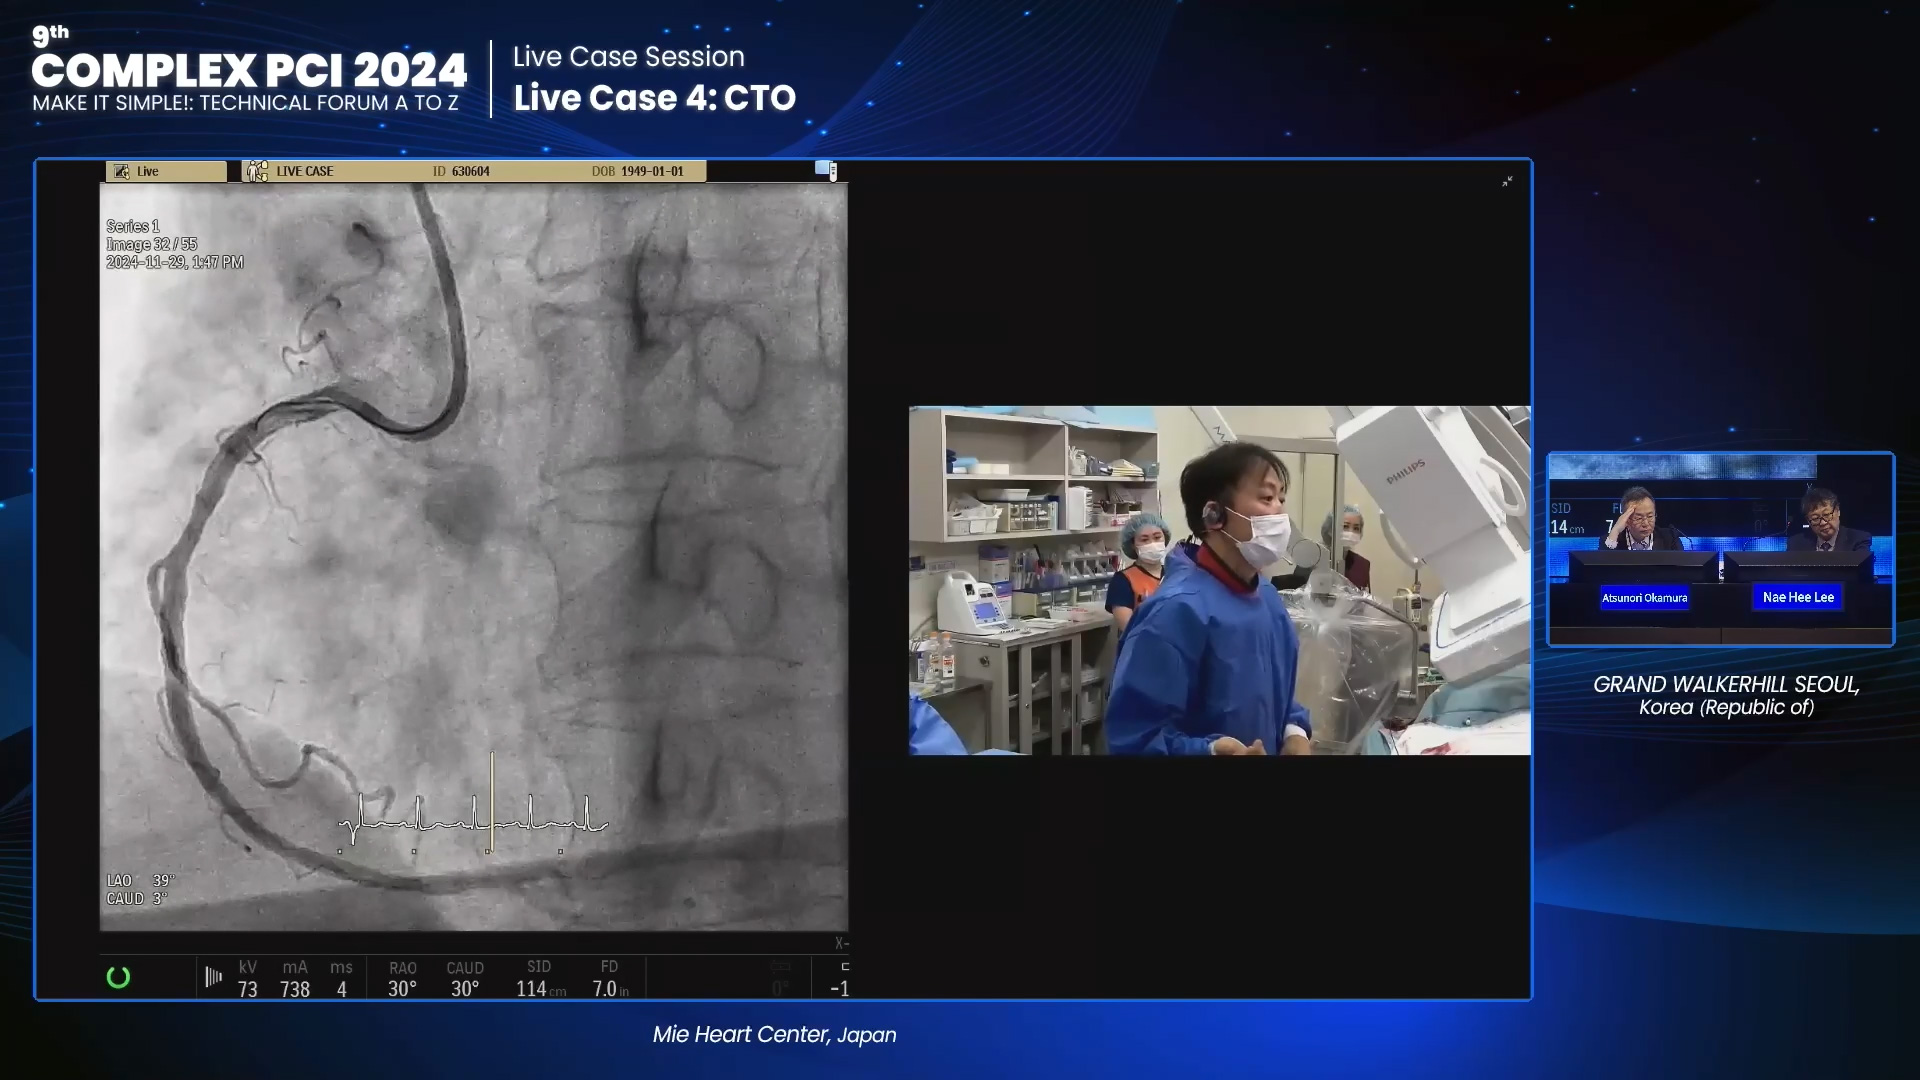Viewport: 1920px width, 1080px height.
Task: Click the collapse arrows icon in the video frame
Action: tap(1507, 181)
